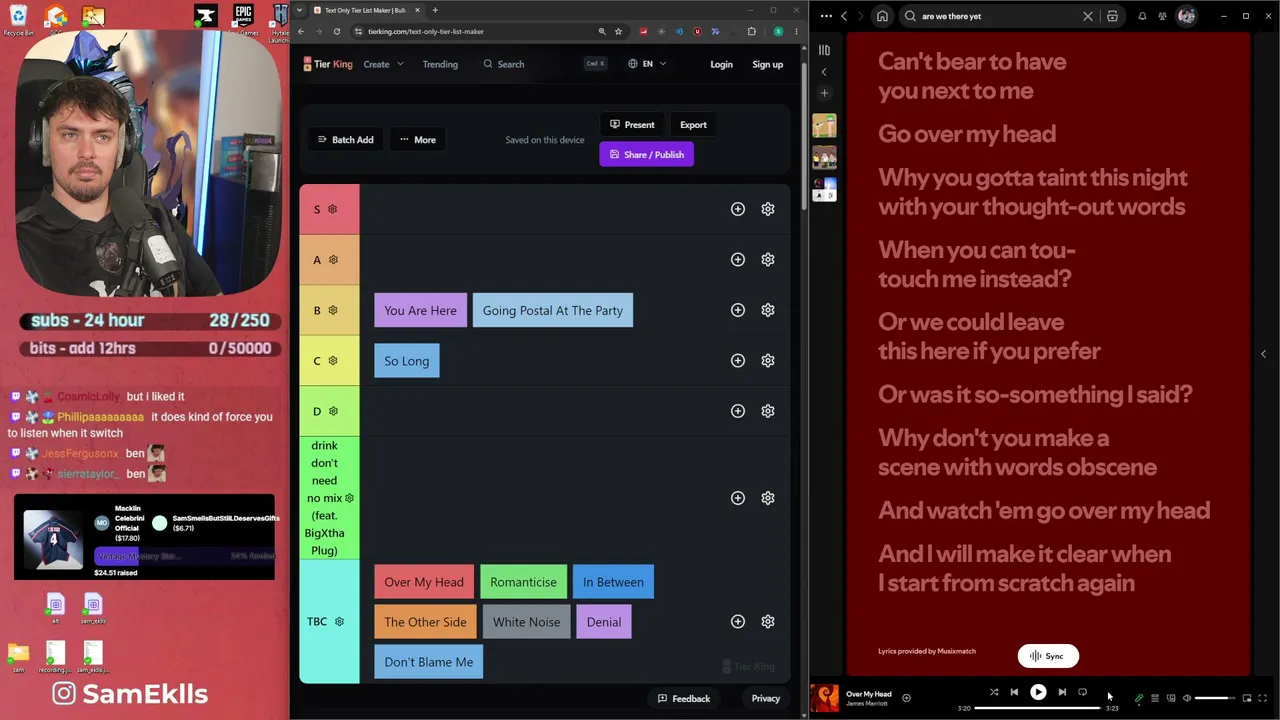Edit the D tier label gear icon
The image size is (1280, 720).
(333, 411)
